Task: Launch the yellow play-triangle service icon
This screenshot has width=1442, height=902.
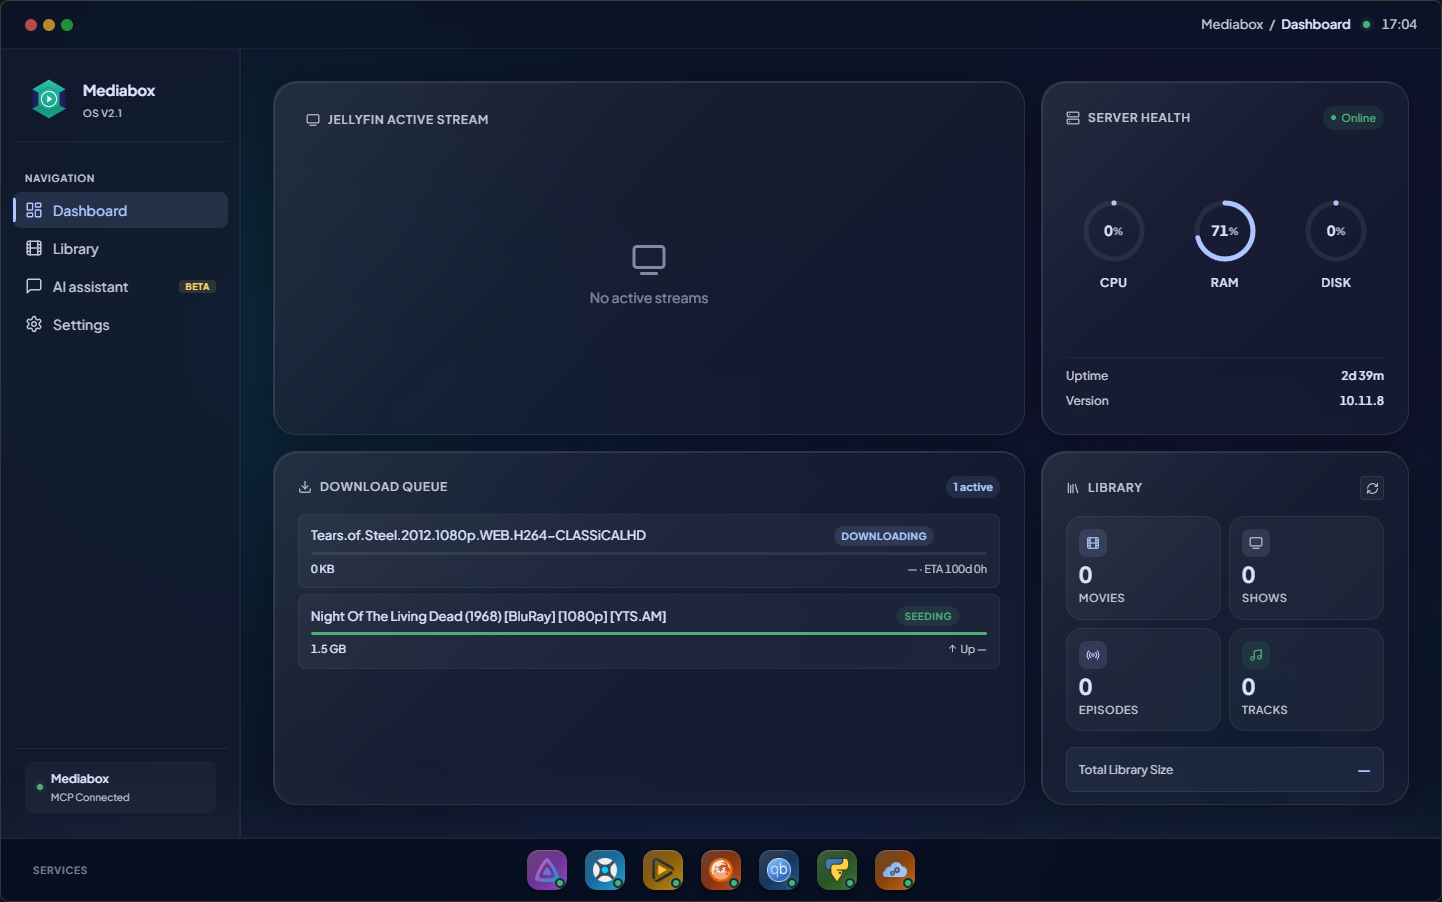Action: tap(663, 870)
